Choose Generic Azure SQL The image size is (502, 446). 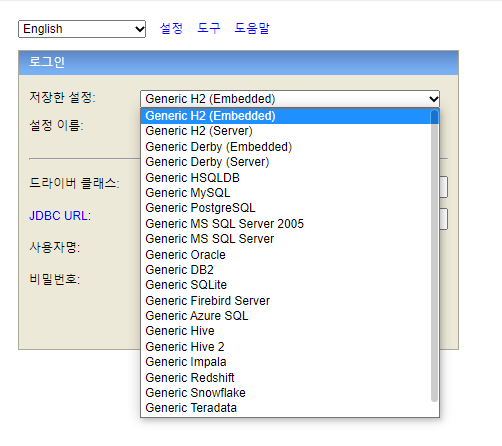[x=286, y=316]
